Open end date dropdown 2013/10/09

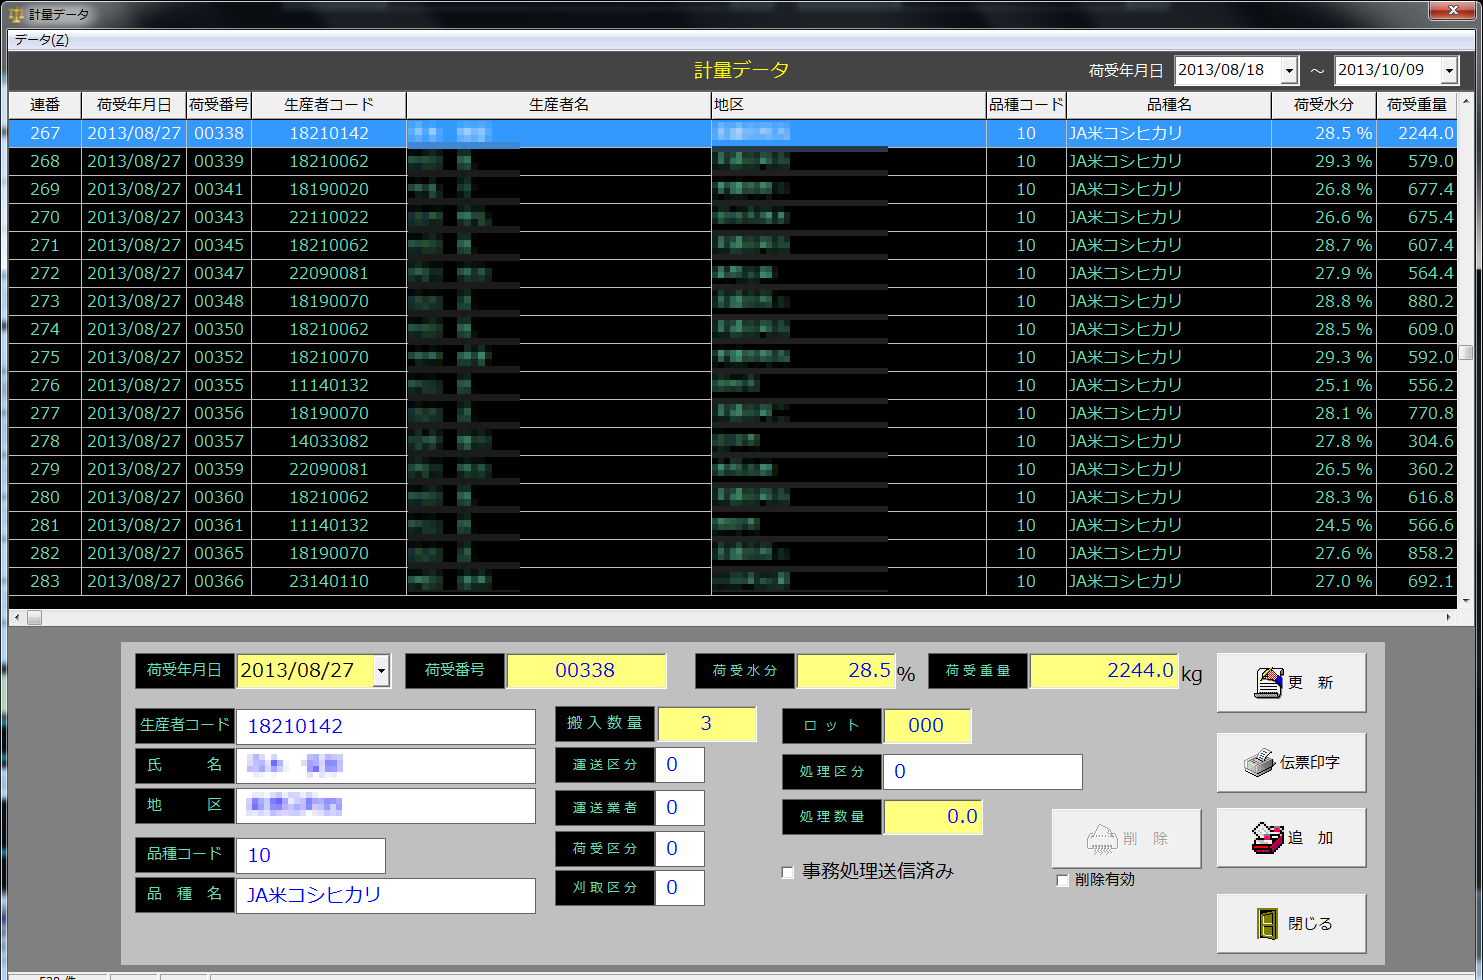[1449, 70]
